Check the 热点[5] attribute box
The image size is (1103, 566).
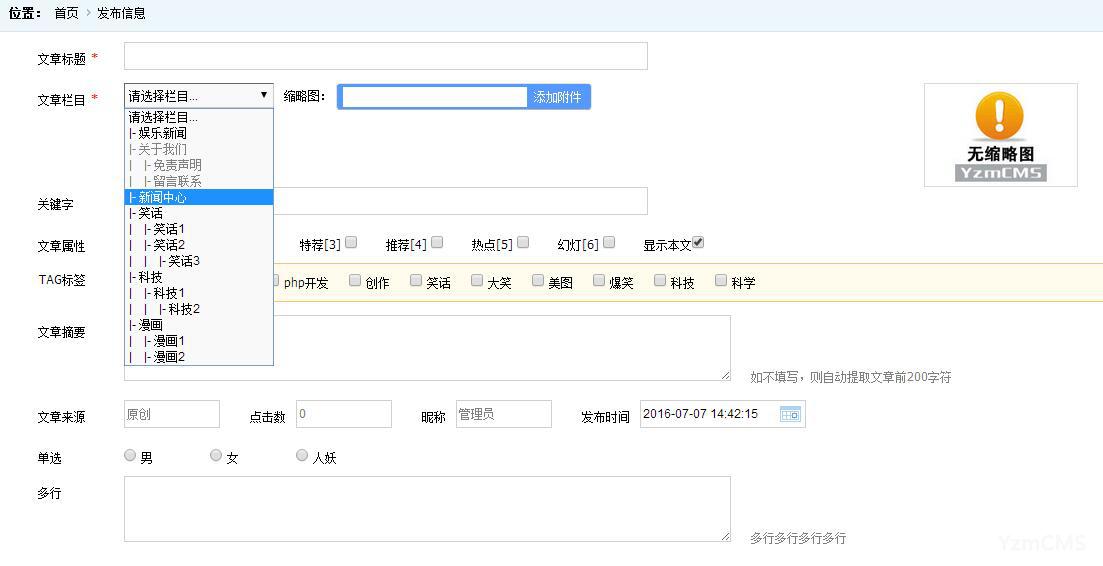pos(523,242)
